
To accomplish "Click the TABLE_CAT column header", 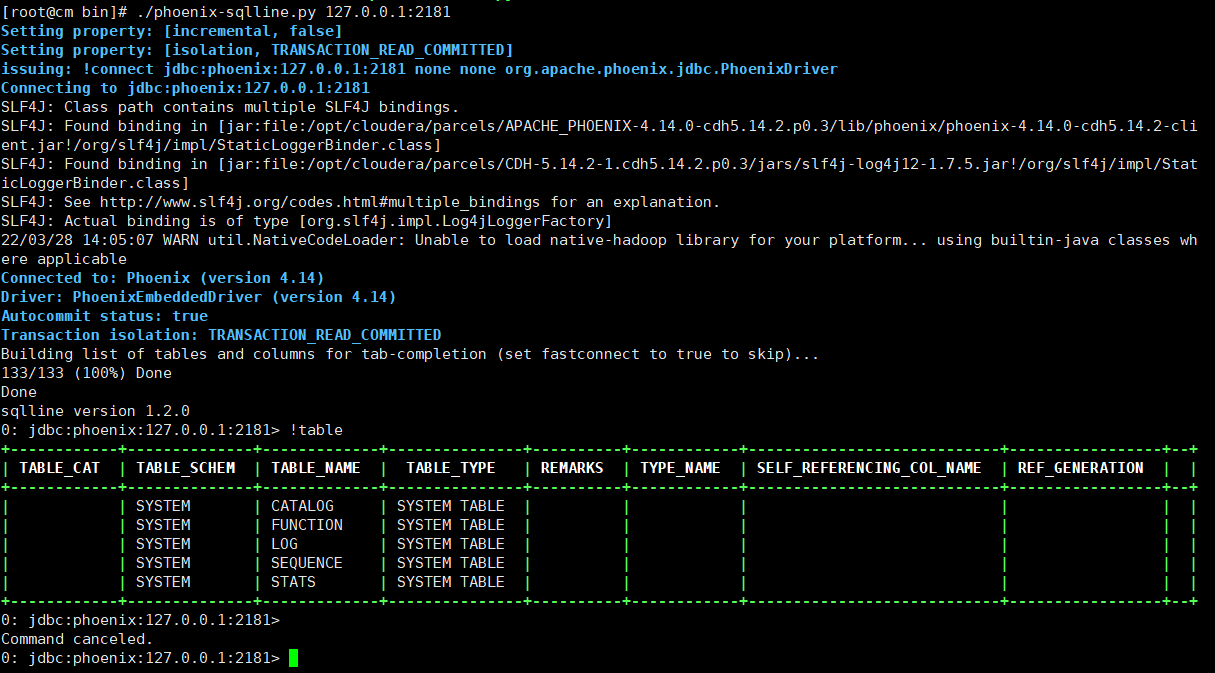I will [x=59, y=468].
